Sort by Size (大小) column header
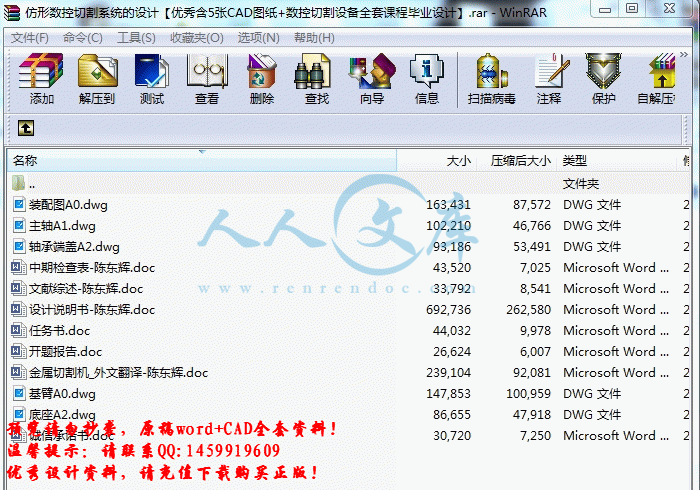700x490 pixels. (x=437, y=161)
